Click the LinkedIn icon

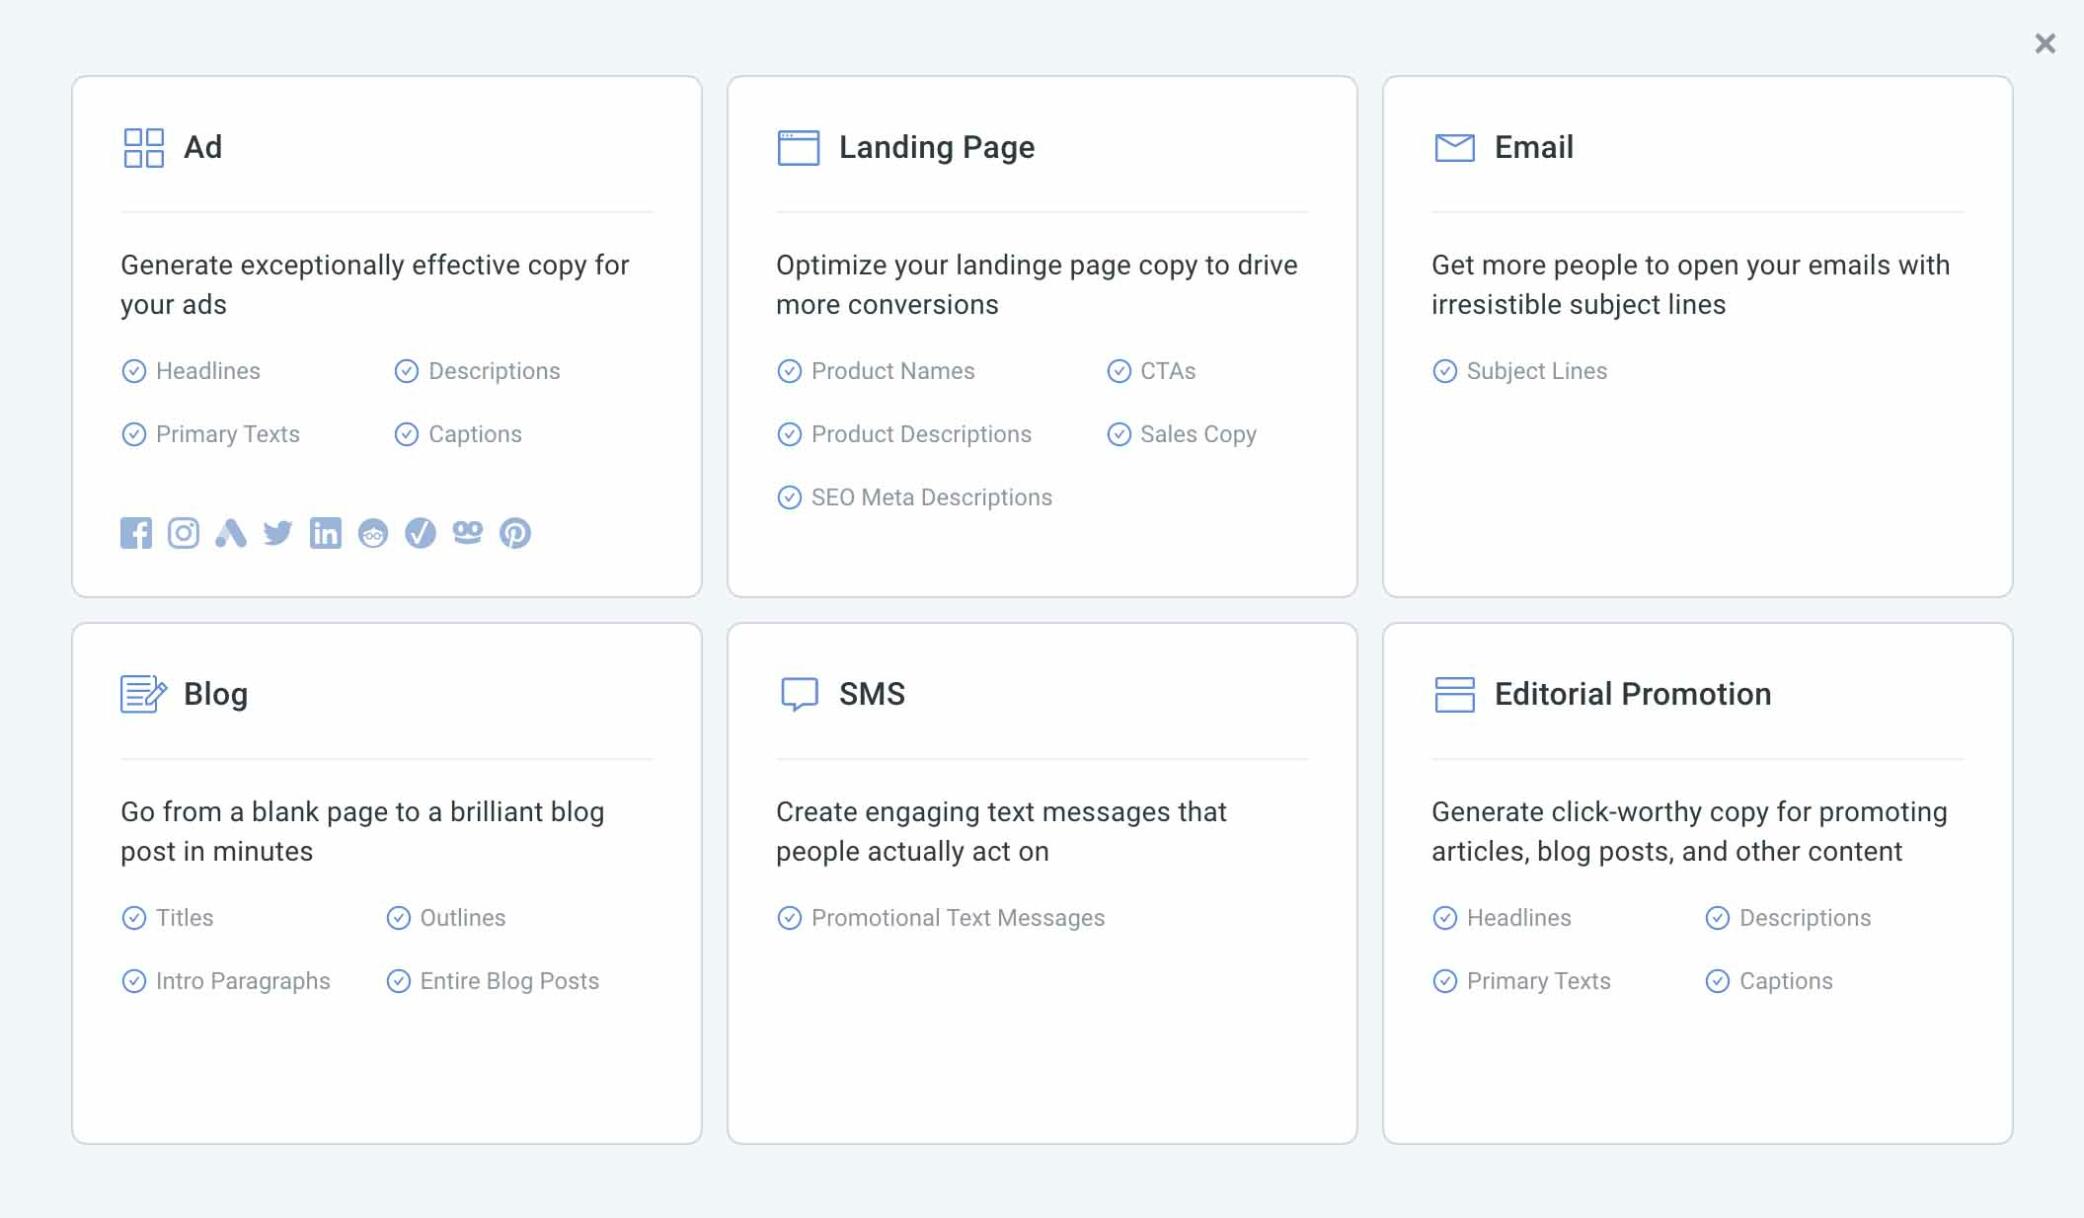[325, 533]
